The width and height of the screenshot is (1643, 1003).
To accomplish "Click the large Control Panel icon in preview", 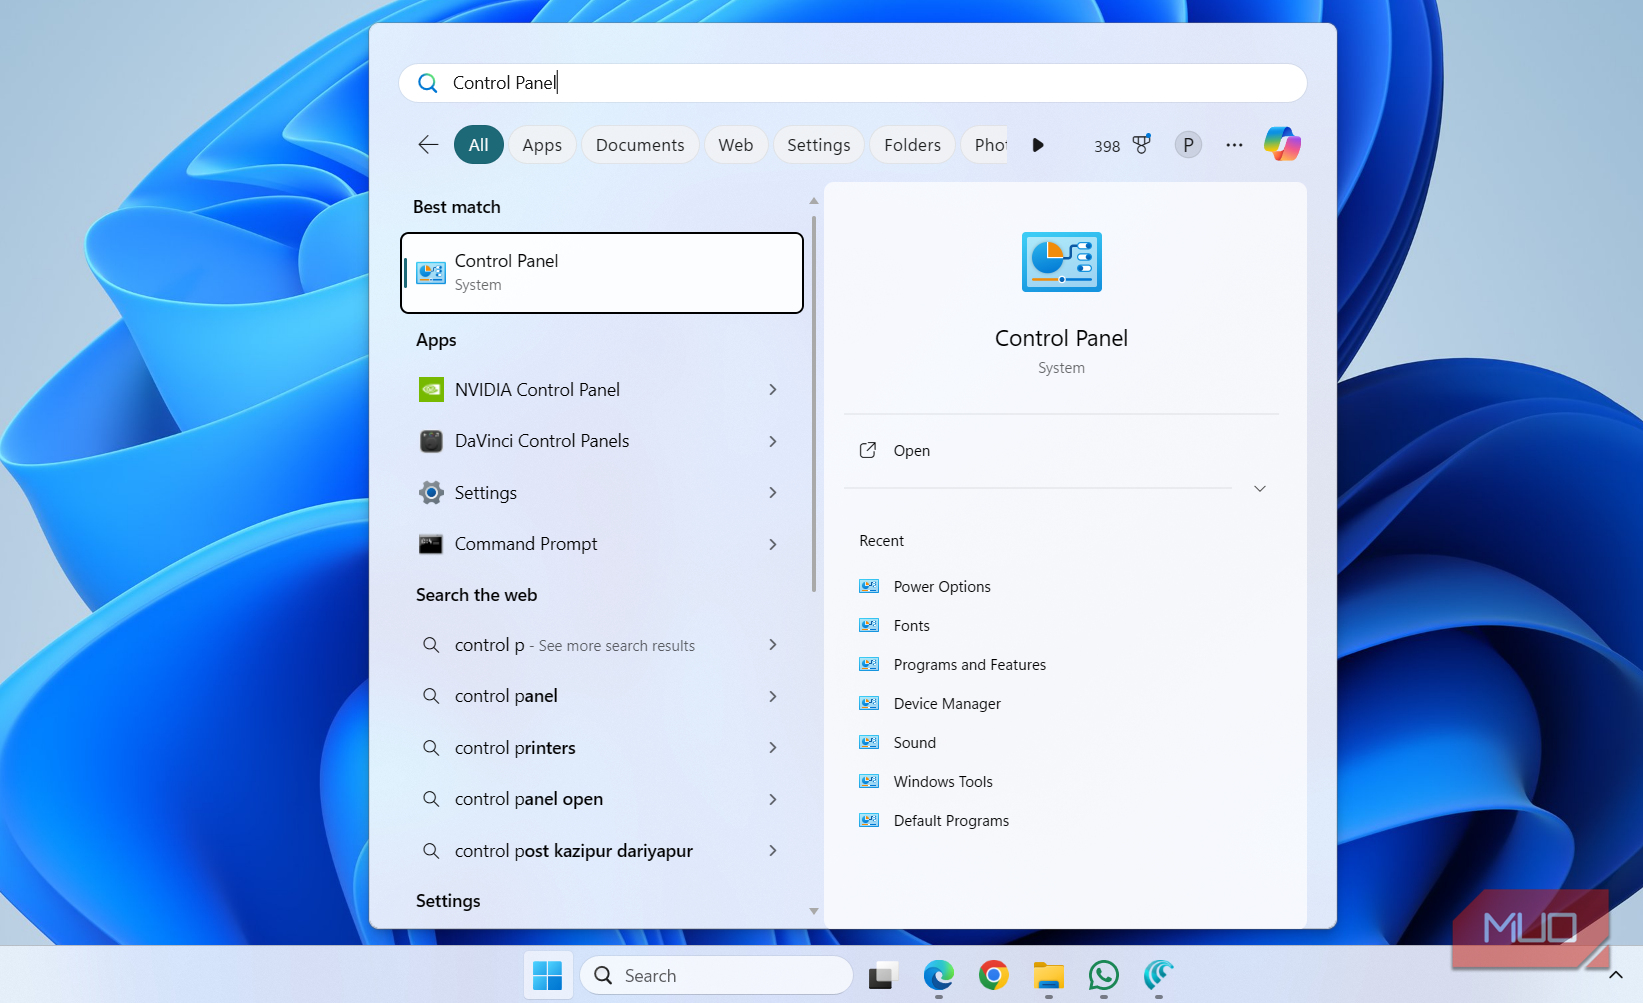I will pyautogui.click(x=1061, y=262).
